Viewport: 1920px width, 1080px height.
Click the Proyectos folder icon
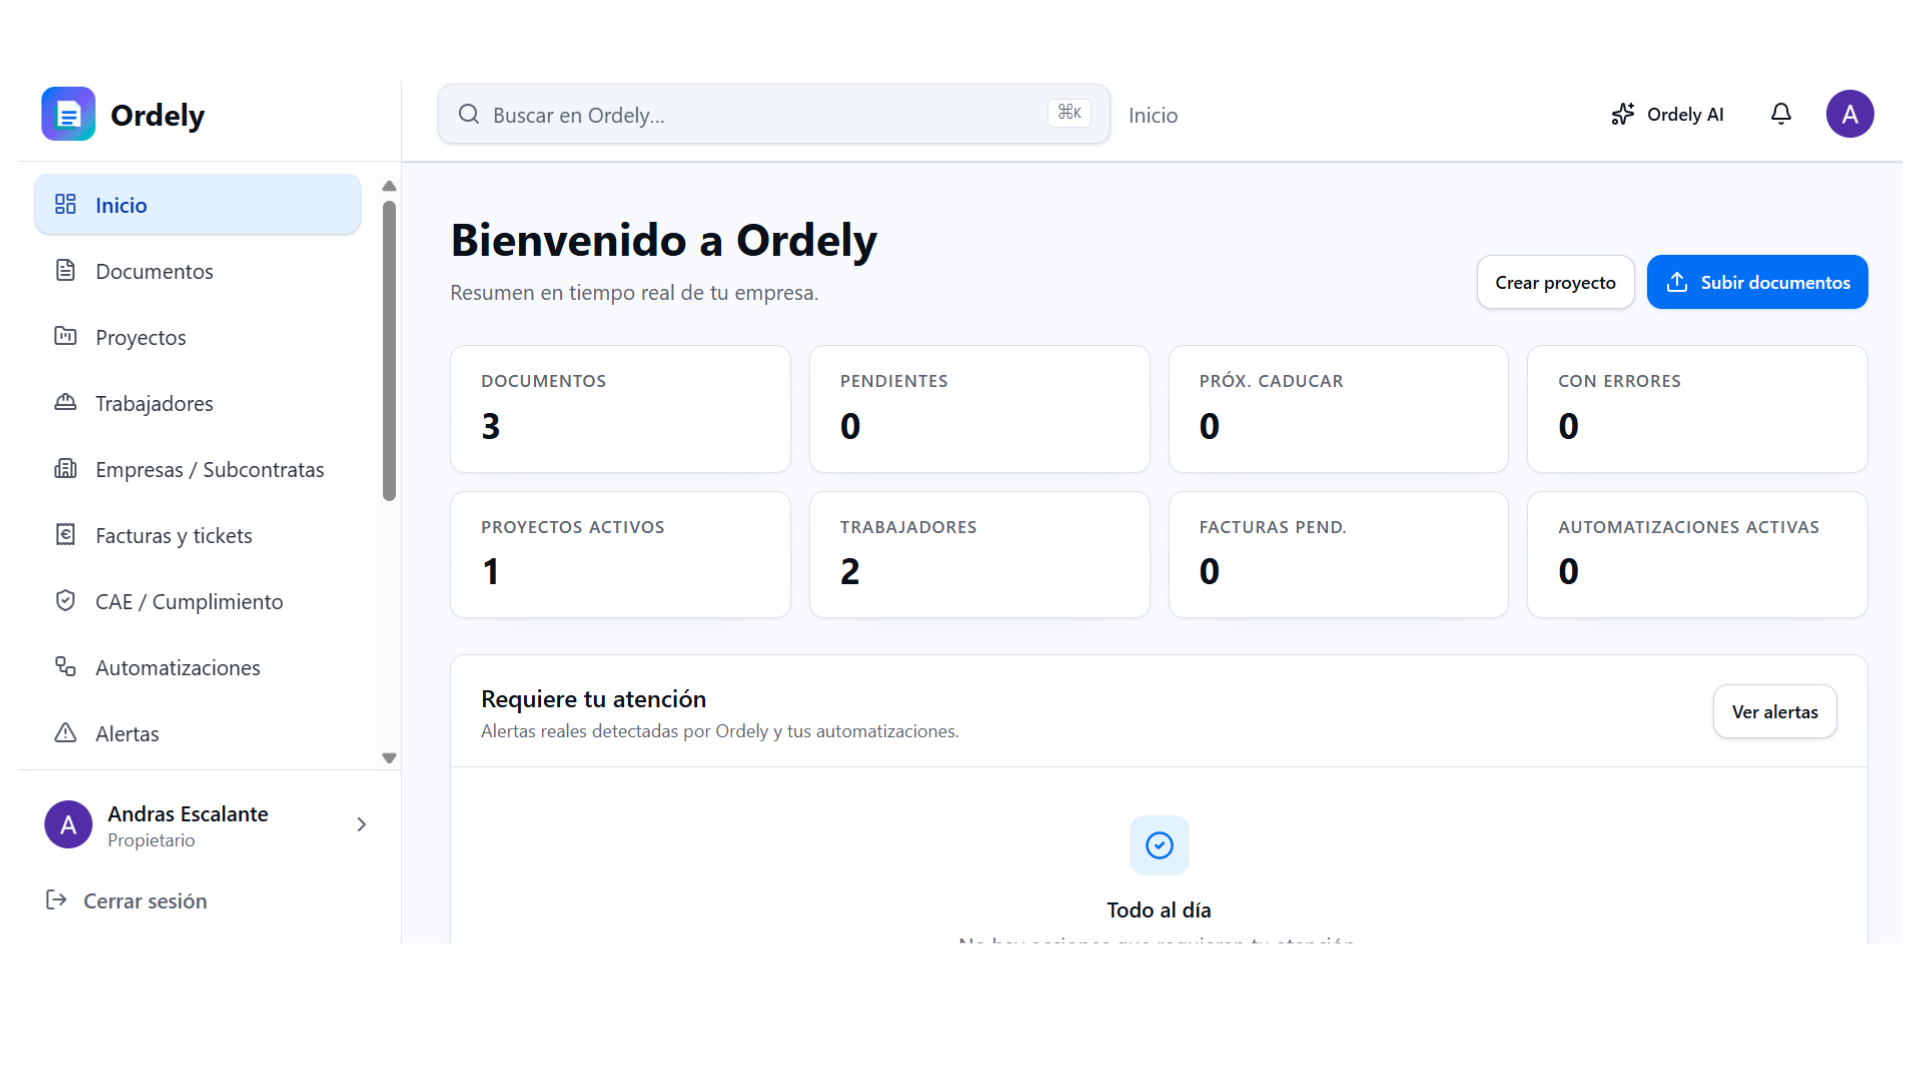pos(65,336)
